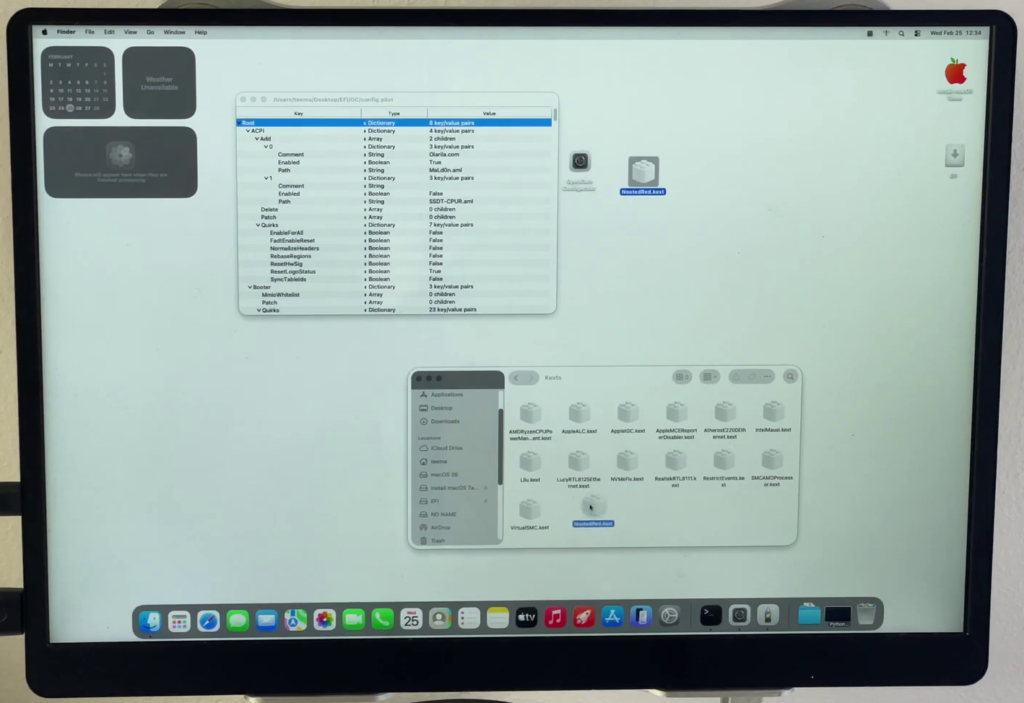Click the Finder back navigation arrow
This screenshot has width=1024, height=703.
516,378
